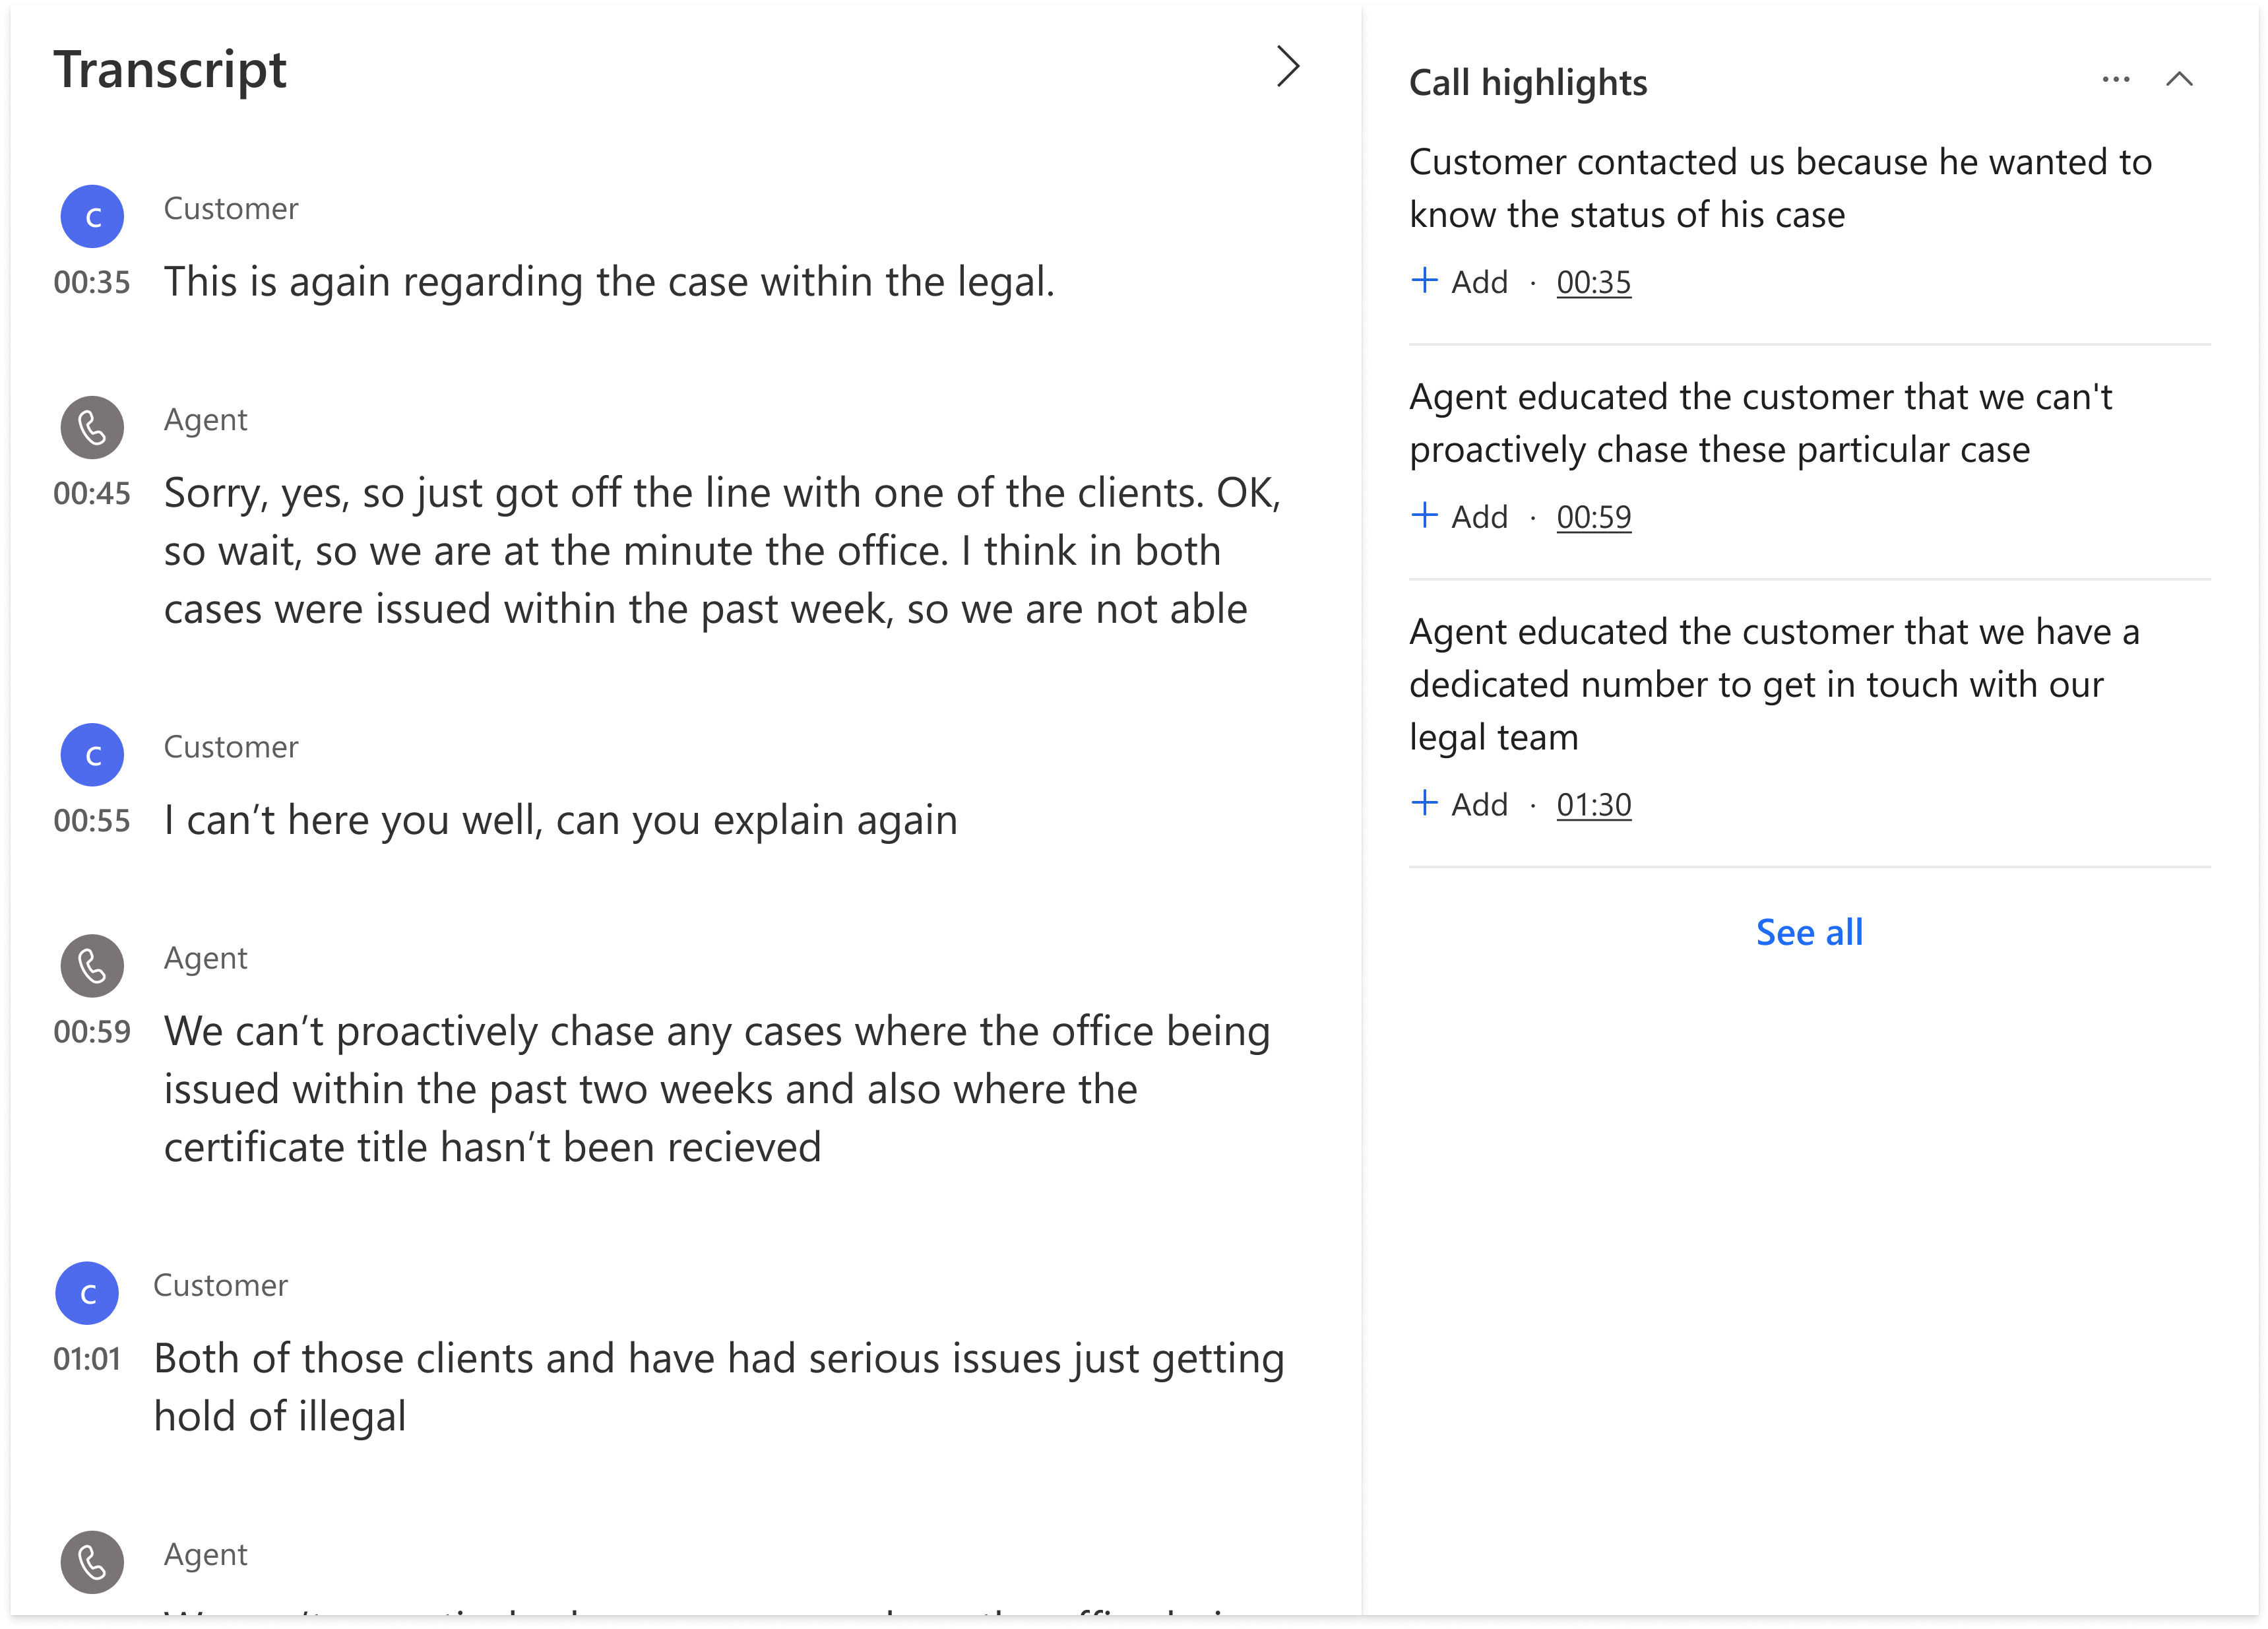Screen dimensions: 2268x1629
Task: Jump to 01:30 highlight timestamp link
Action: (x=1593, y=805)
